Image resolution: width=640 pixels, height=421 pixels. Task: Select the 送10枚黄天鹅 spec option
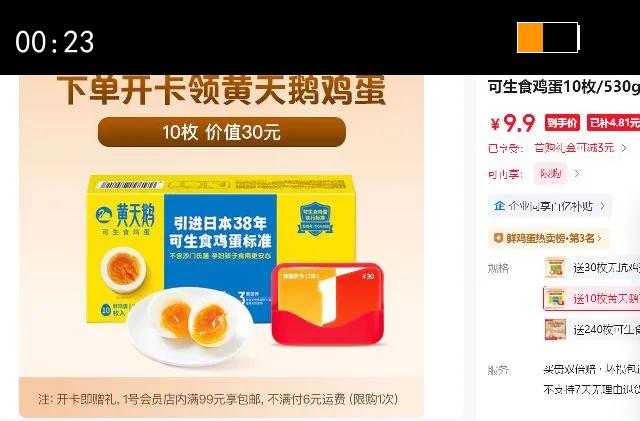[x=592, y=298]
